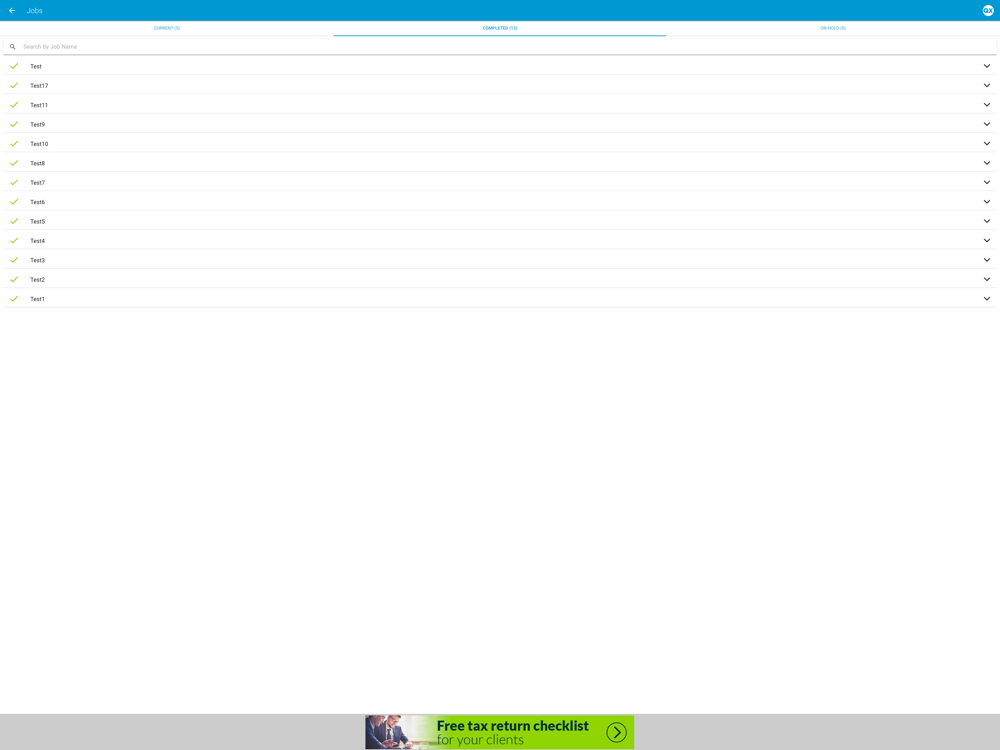Expand the Test10 job row
This screenshot has height=750, width=1000.
pyautogui.click(x=987, y=143)
